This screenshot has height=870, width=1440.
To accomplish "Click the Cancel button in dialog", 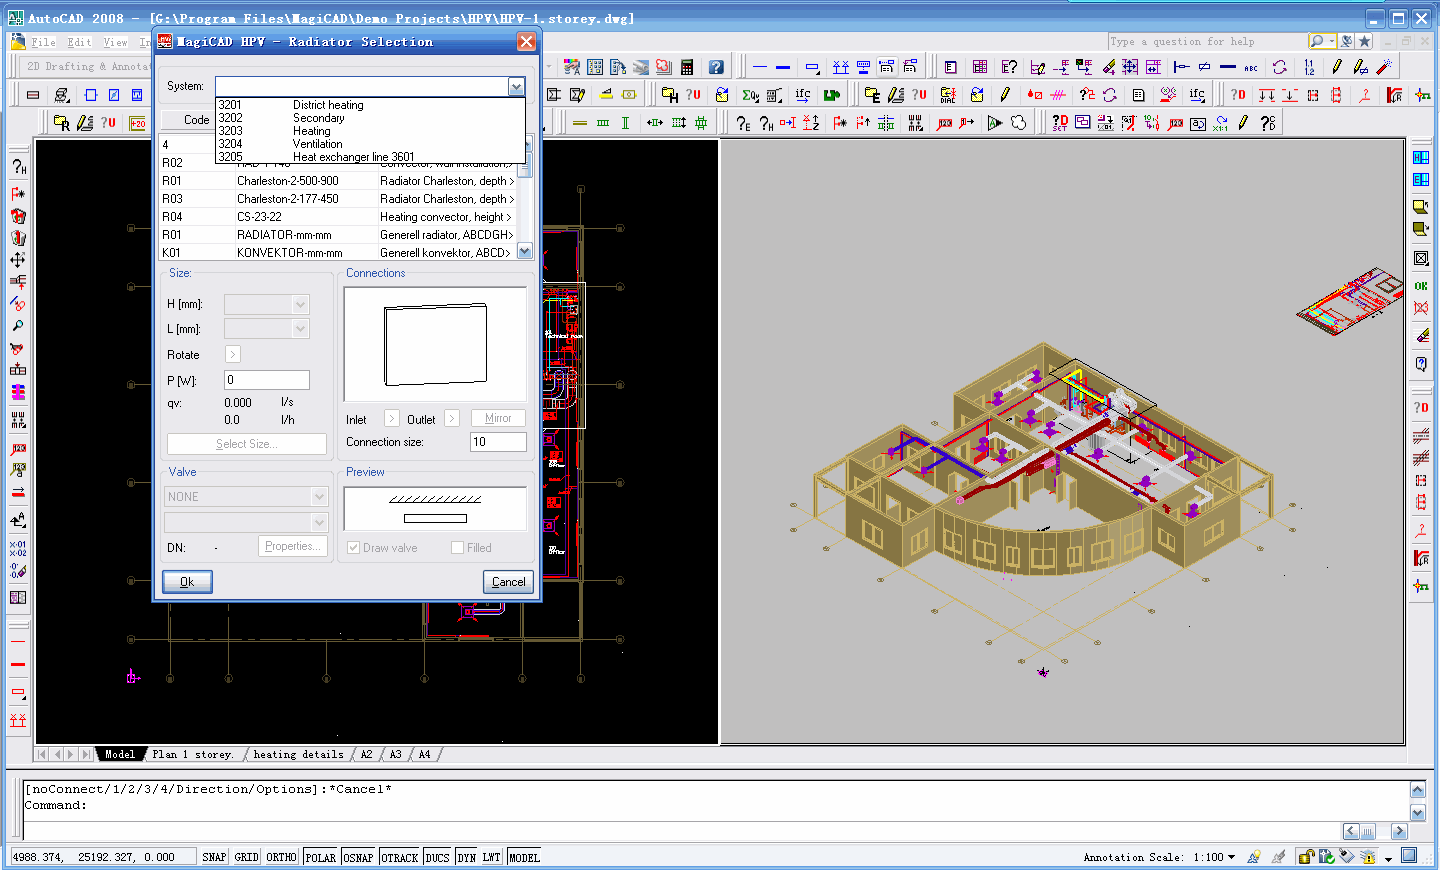I will (x=508, y=582).
